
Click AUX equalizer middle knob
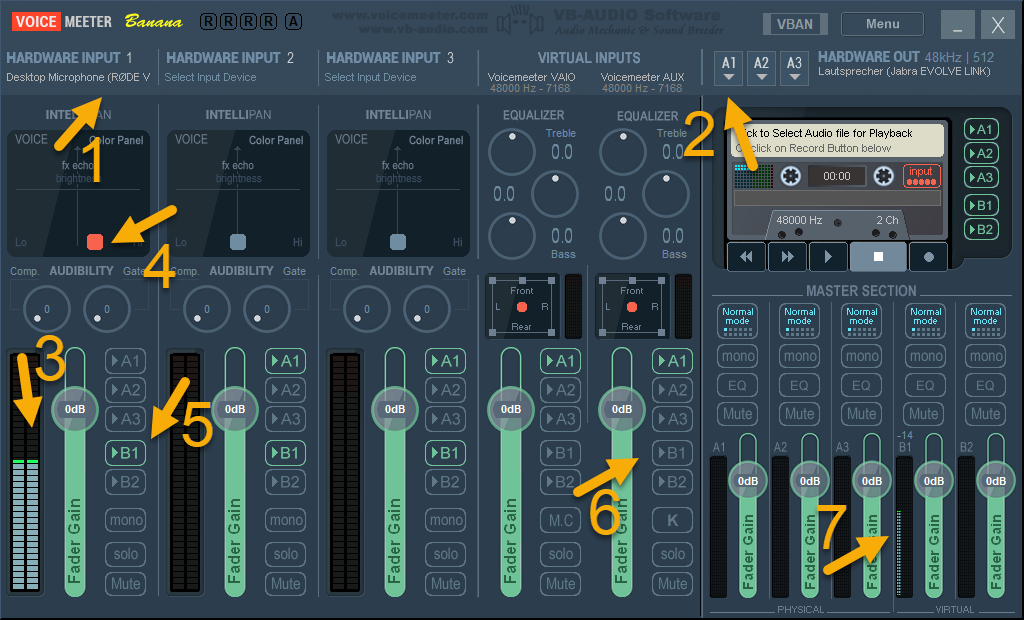[665, 193]
